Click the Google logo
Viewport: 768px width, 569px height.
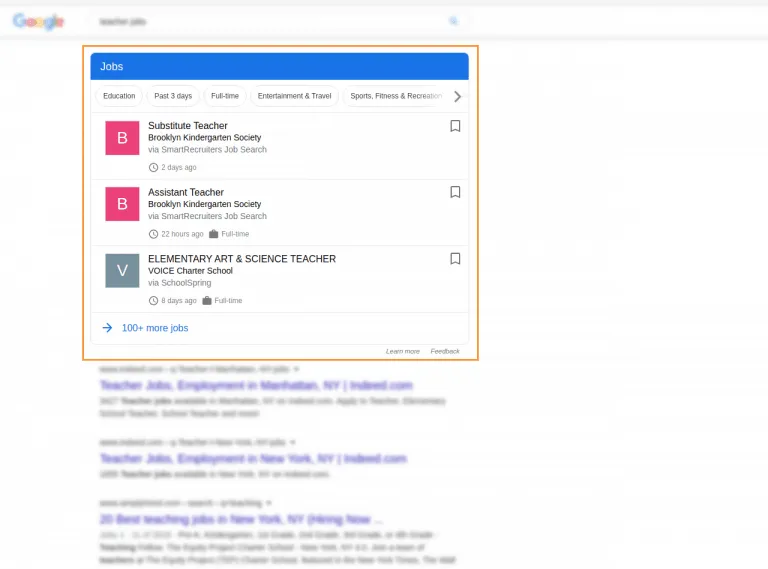coord(38,22)
